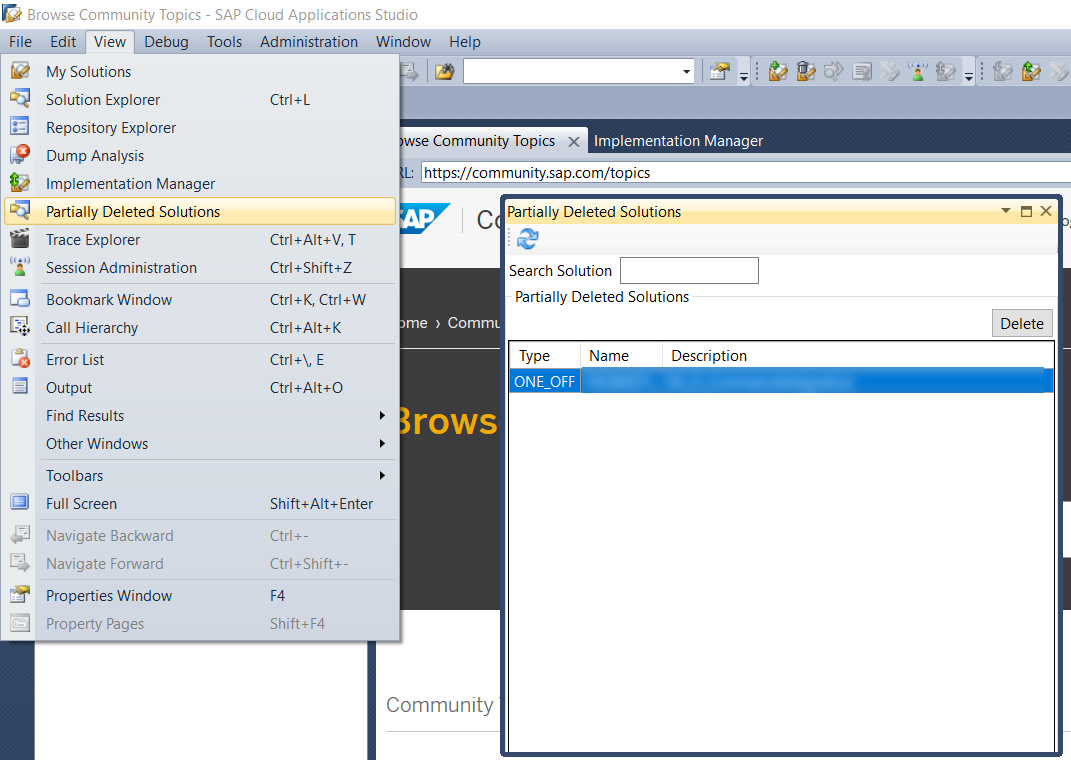
Task: Open the Administration menu
Action: 309,42
